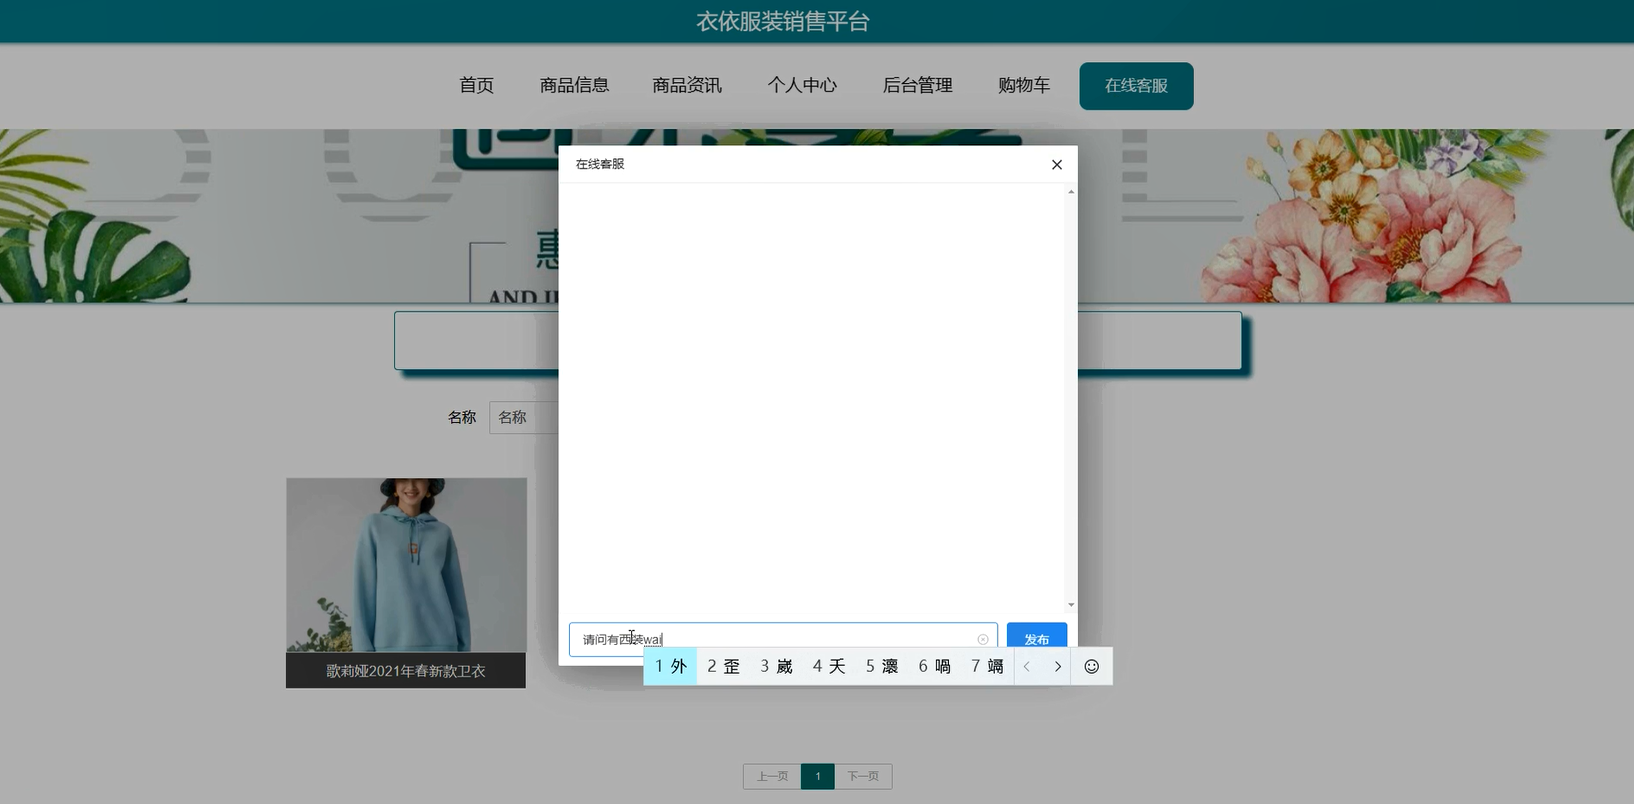Select IME candidate 1 外
Screen dimensions: 1634x804
click(x=670, y=667)
